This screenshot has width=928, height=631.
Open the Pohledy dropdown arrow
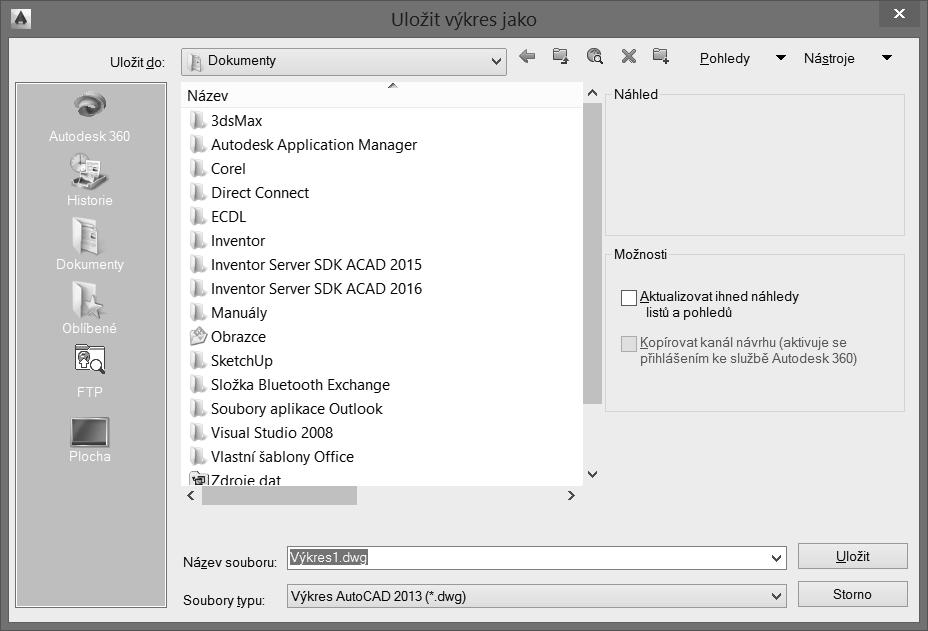781,58
